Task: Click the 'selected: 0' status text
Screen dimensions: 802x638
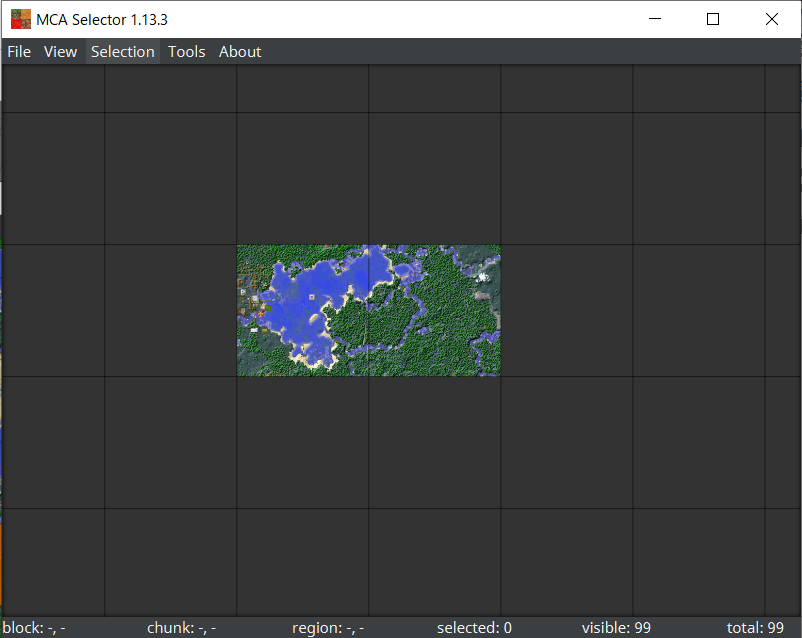Action: pyautogui.click(x=474, y=628)
